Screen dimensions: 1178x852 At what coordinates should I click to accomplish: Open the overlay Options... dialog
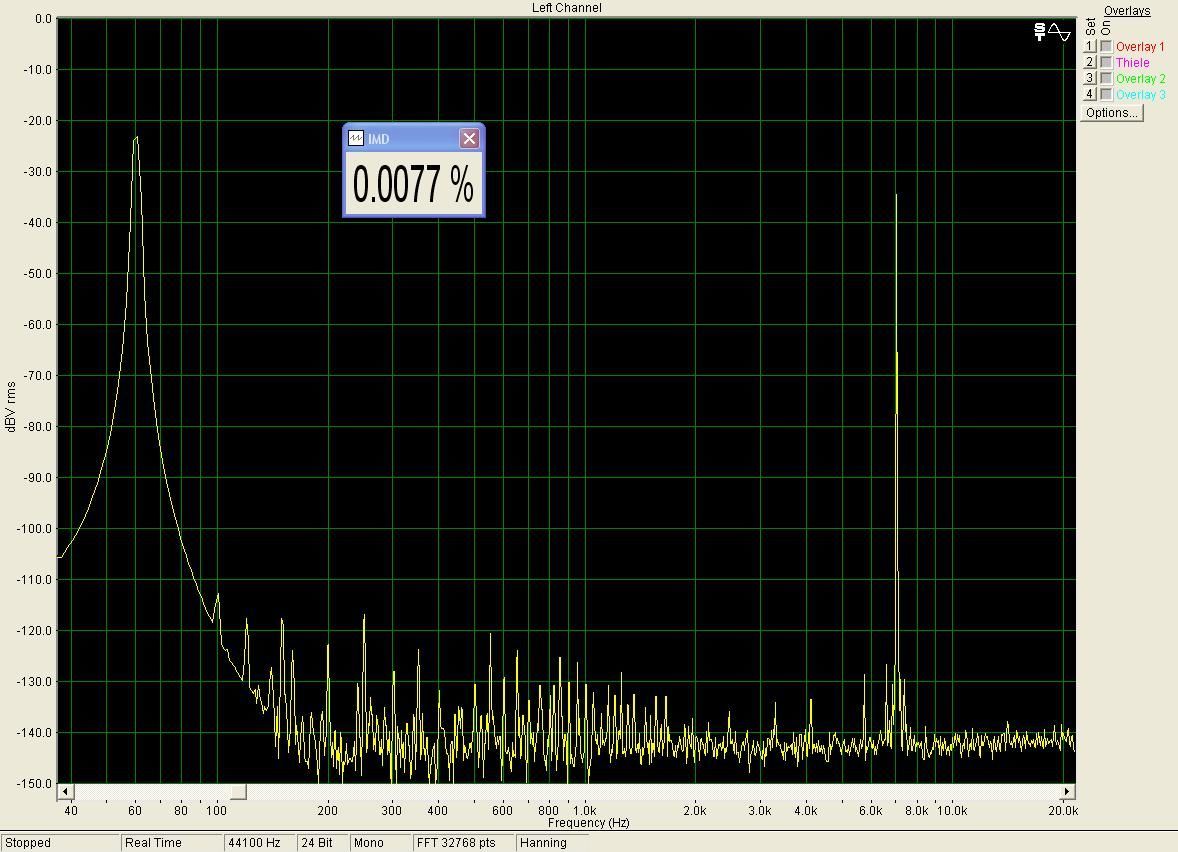tap(1112, 113)
